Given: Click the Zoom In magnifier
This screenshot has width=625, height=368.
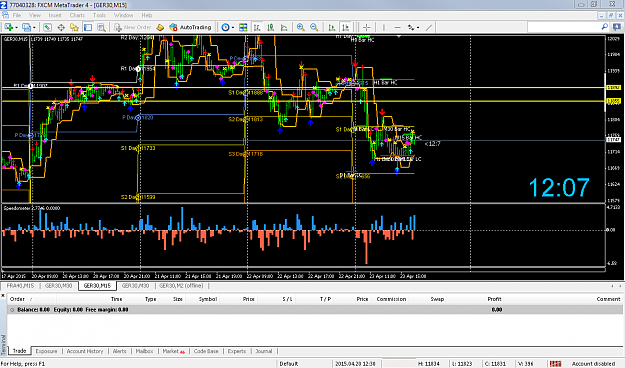Looking at the screenshot, I should point(301,27).
